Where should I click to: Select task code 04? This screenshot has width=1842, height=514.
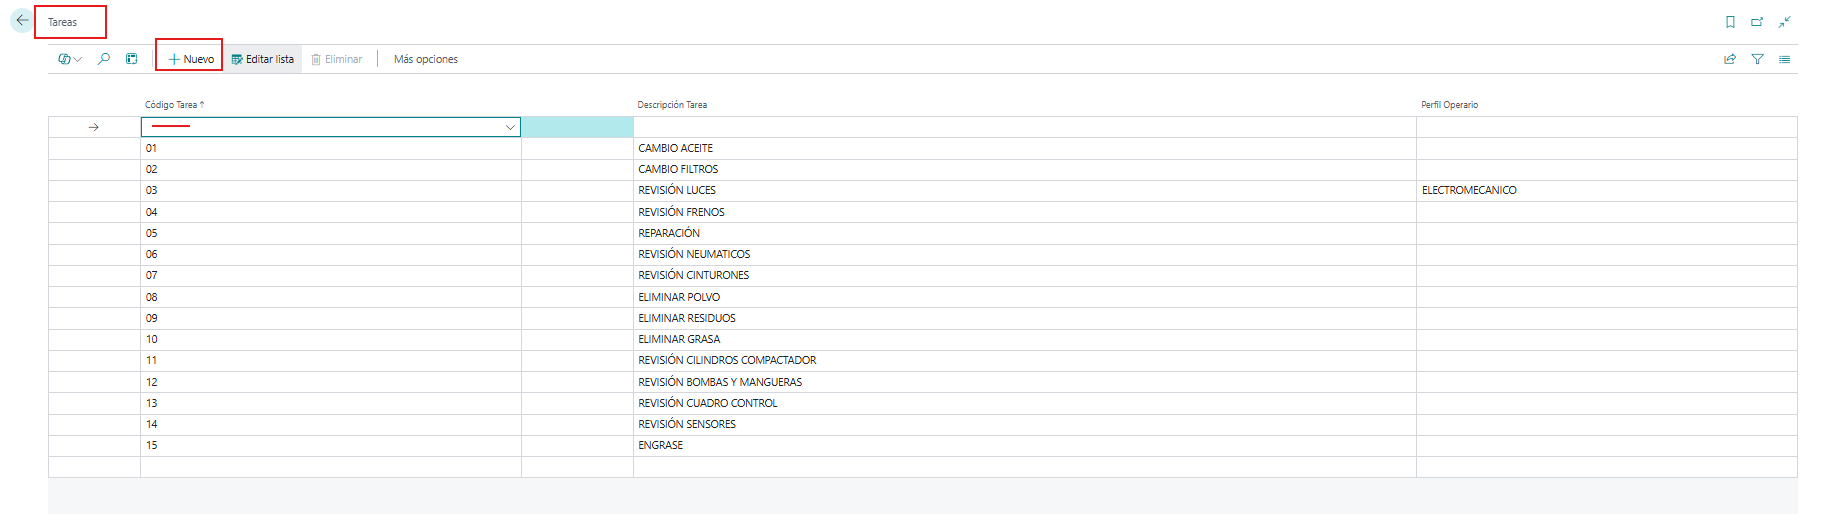pos(331,212)
